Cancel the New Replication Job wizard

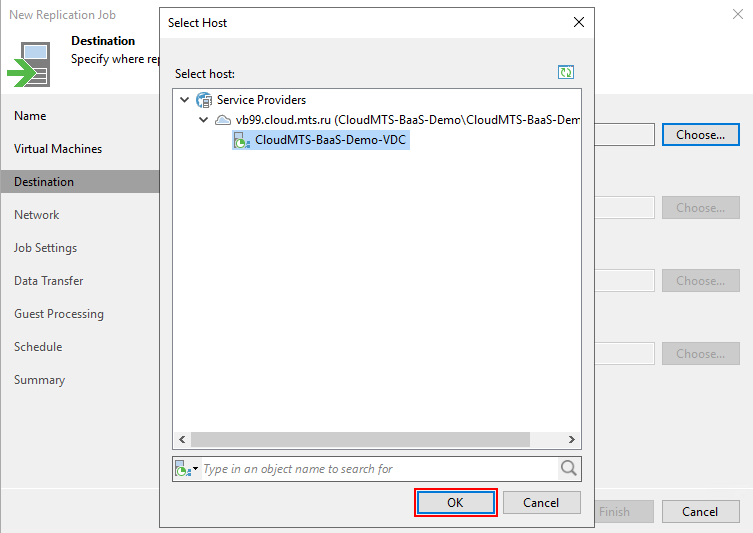point(700,512)
